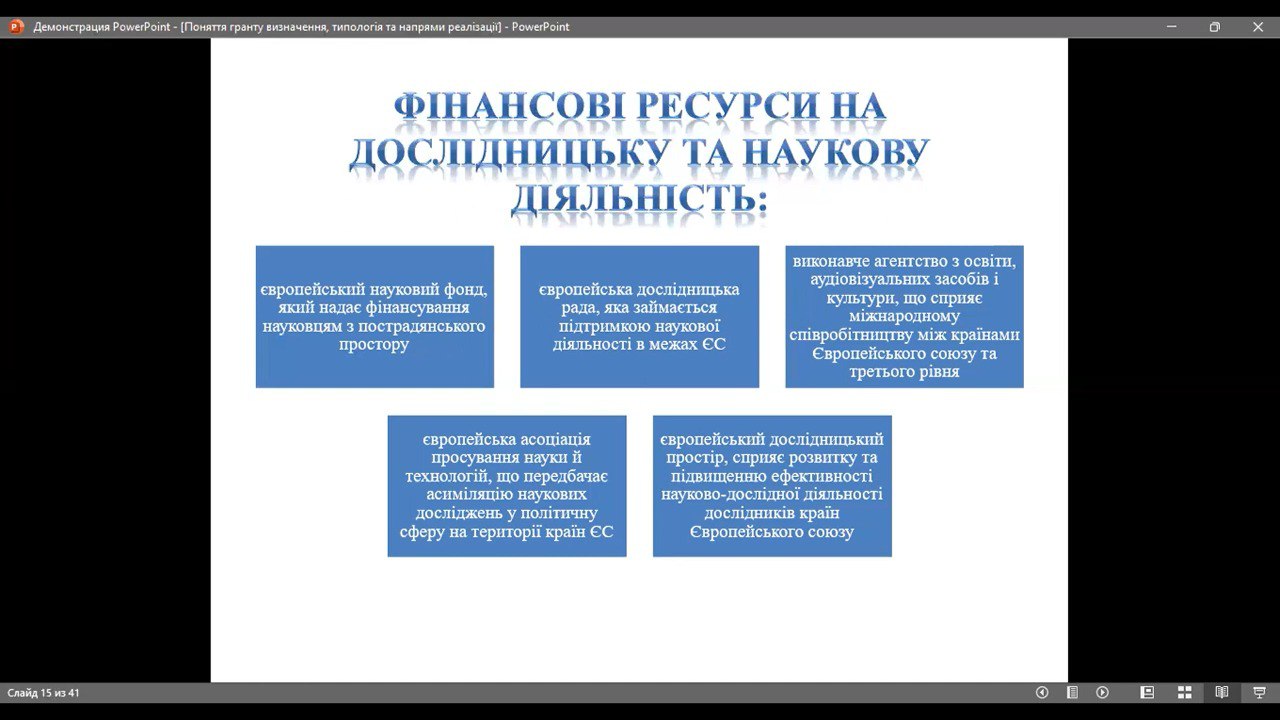Image resolution: width=1280 pixels, height=720 pixels.
Task: Switch to Normal view
Action: pyautogui.click(x=1147, y=692)
